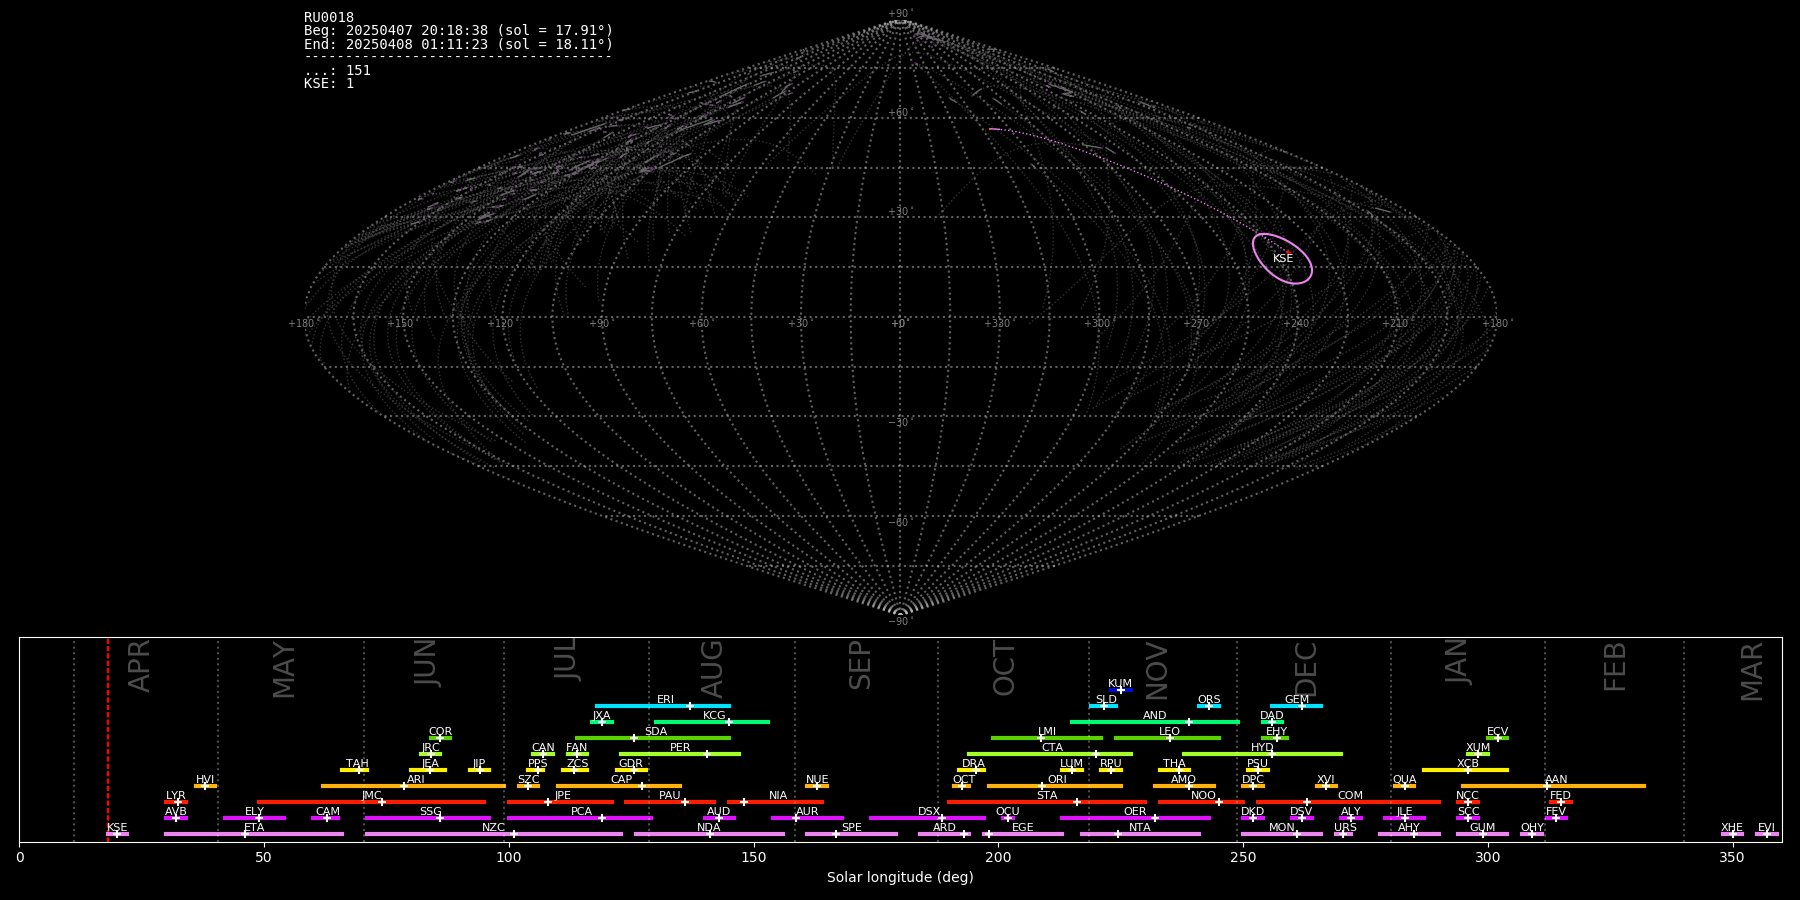This screenshot has width=1800, height=900.
Task: Click the CTA shower label
Action: click(x=1052, y=748)
